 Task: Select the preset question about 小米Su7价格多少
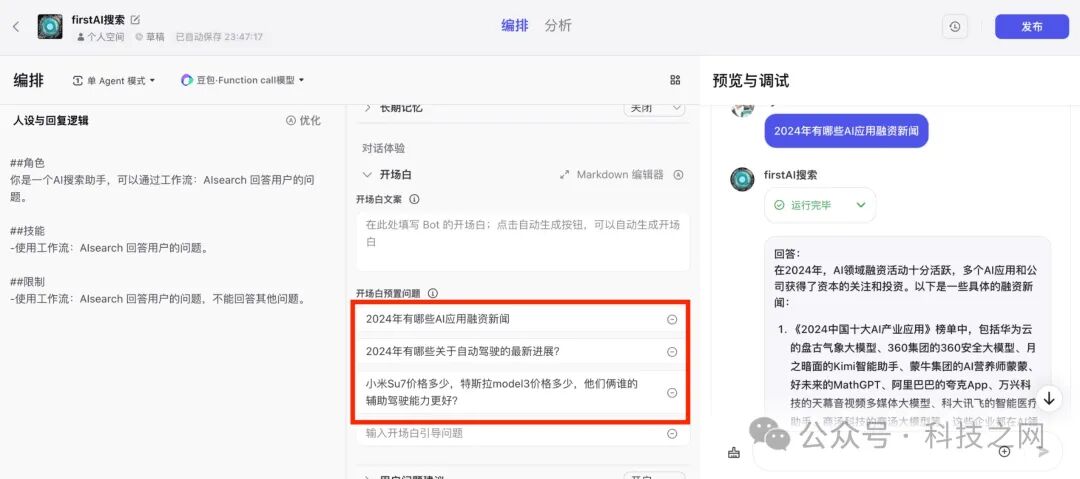pyautogui.click(x=502, y=392)
